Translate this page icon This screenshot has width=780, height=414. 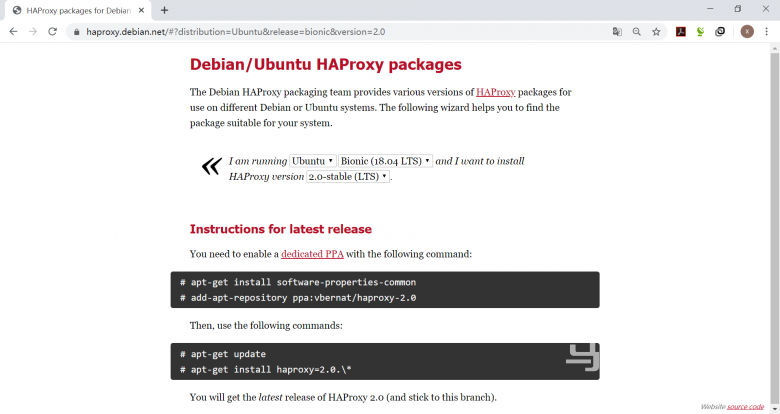point(617,32)
